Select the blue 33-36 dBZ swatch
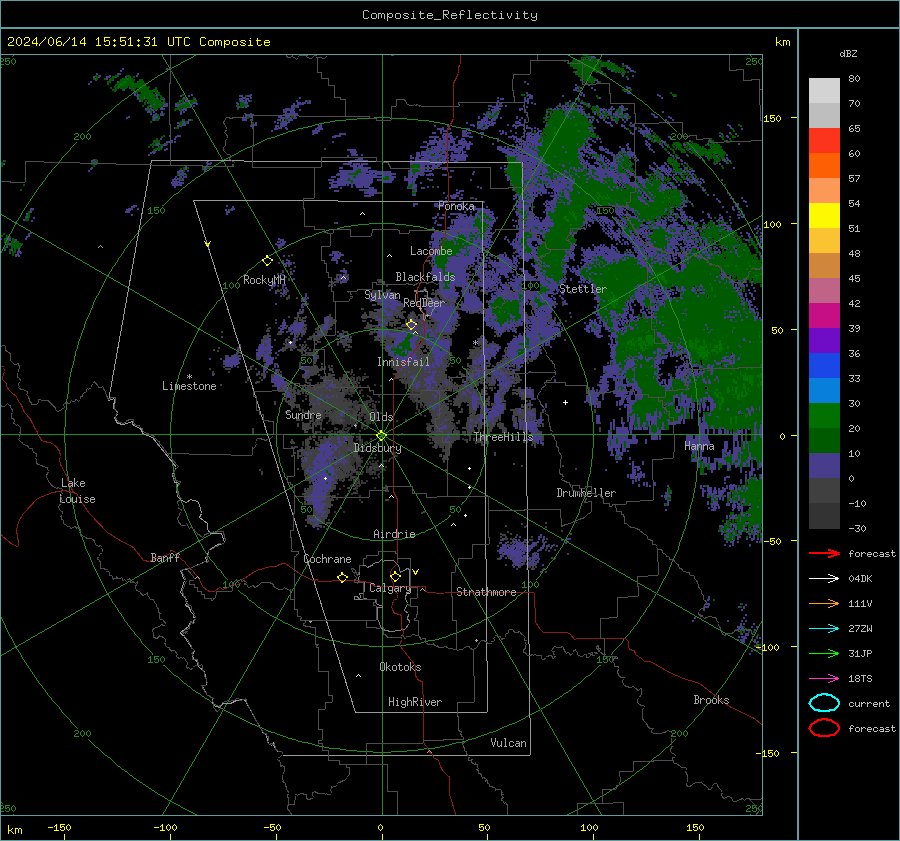900x841 pixels. click(x=824, y=366)
